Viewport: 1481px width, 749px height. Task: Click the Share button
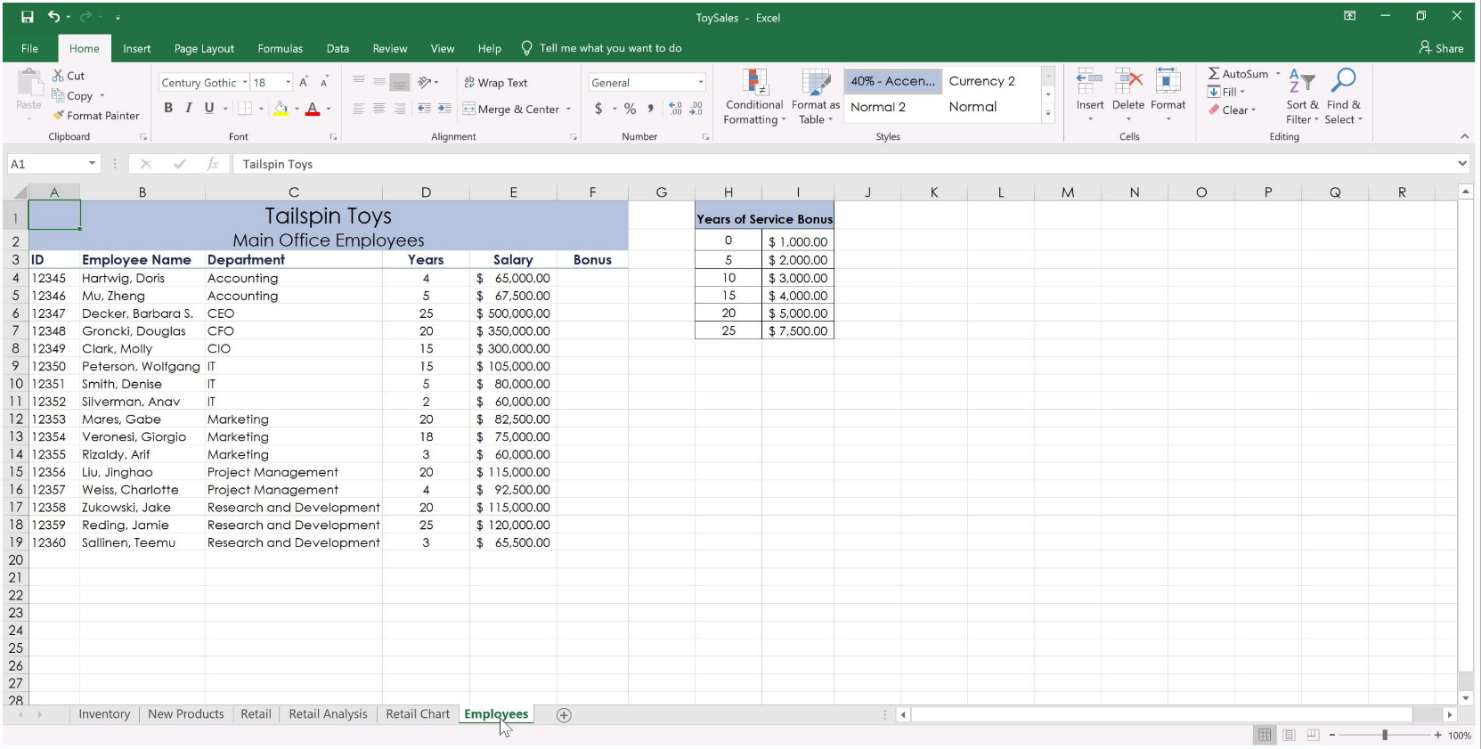[x=1441, y=48]
